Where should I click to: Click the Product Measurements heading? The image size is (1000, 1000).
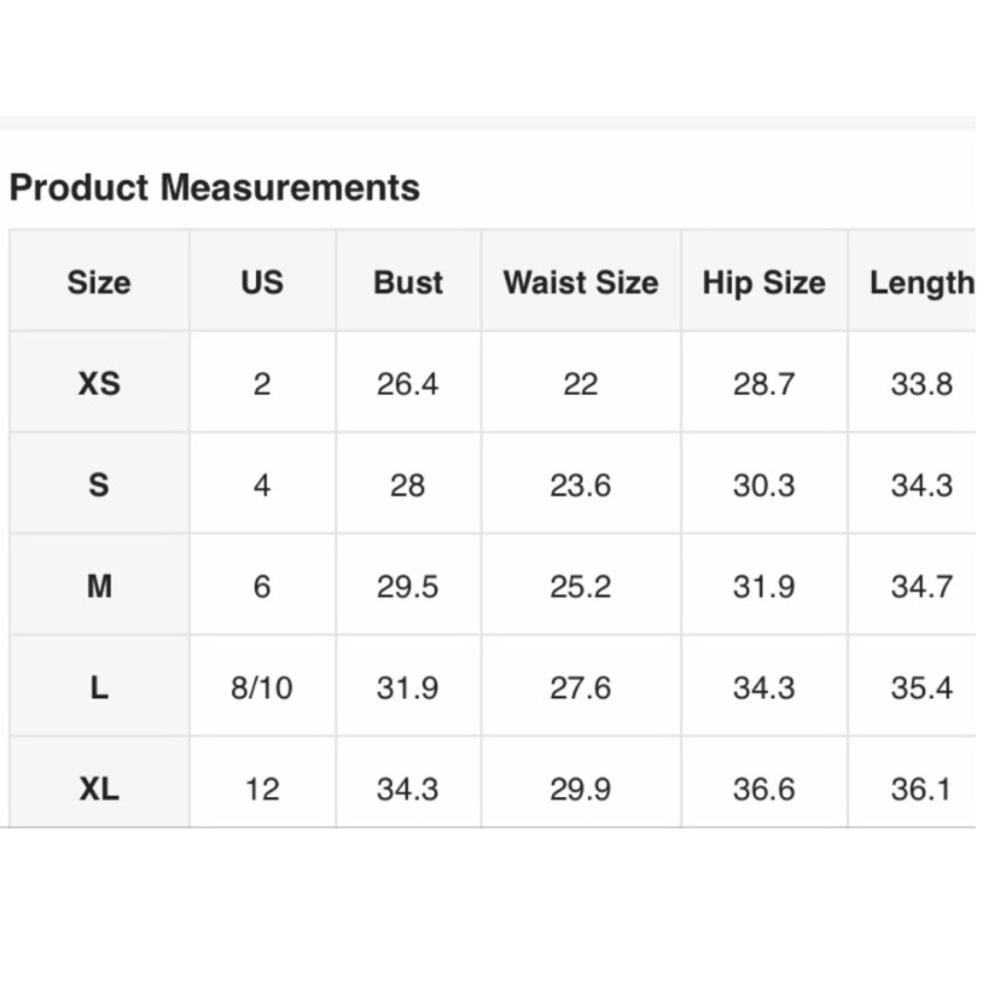click(214, 188)
